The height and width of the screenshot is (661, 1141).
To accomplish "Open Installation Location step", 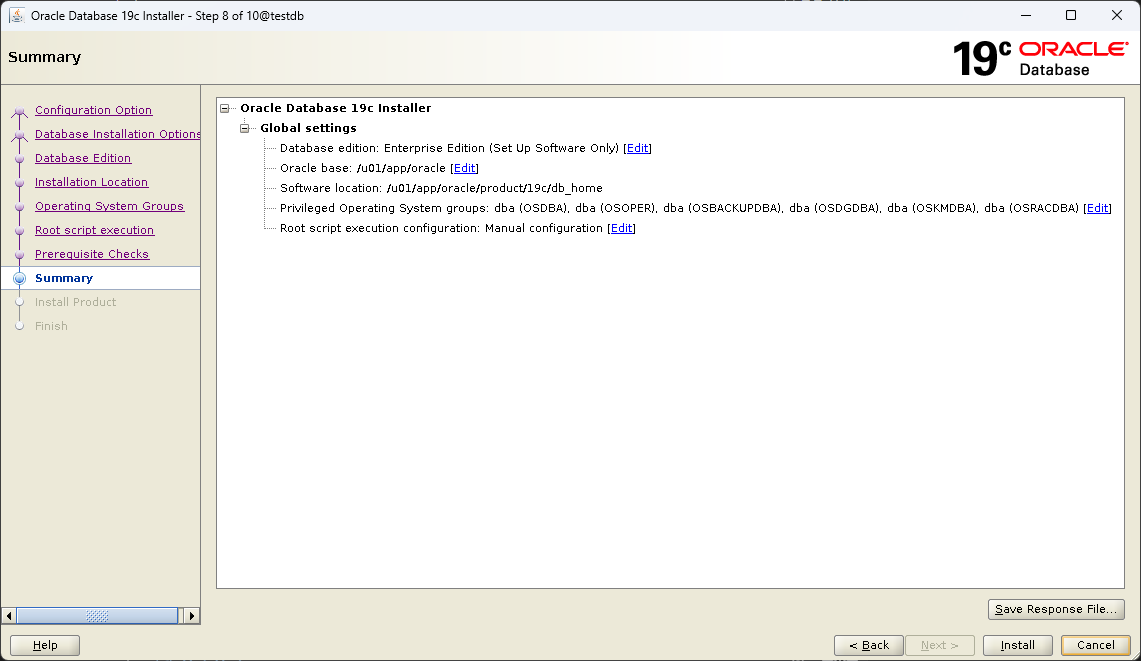I will (x=92, y=182).
